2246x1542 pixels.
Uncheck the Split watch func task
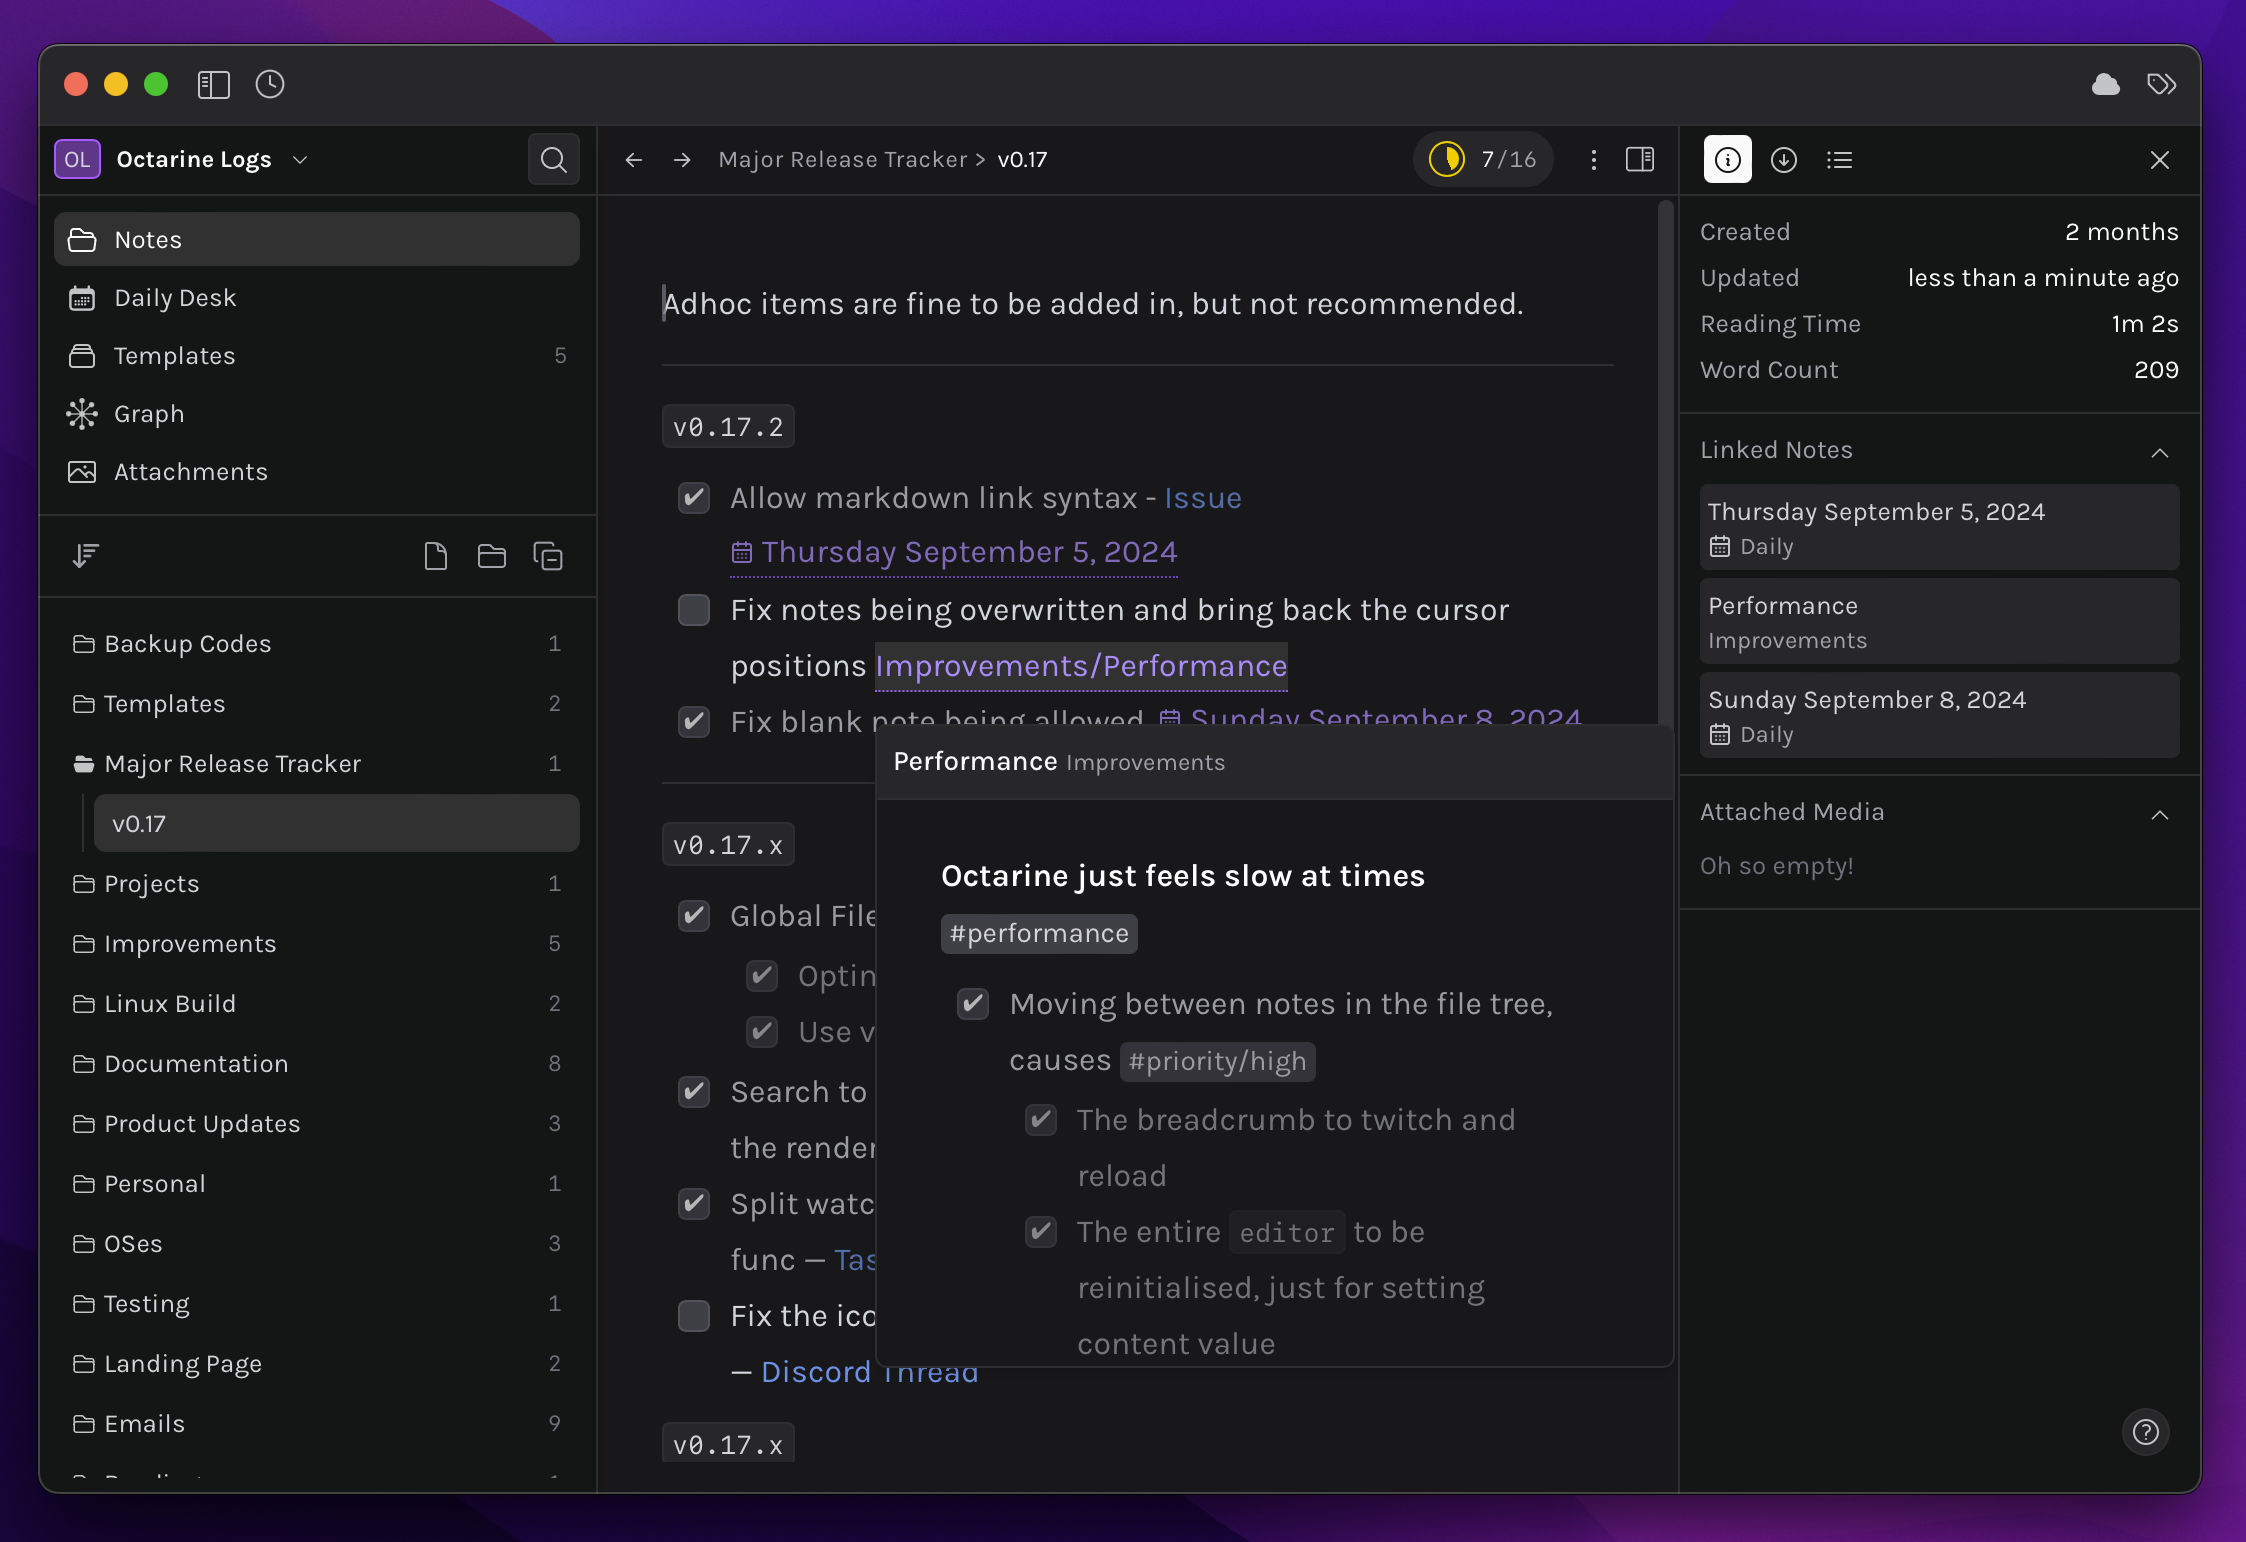point(694,1204)
